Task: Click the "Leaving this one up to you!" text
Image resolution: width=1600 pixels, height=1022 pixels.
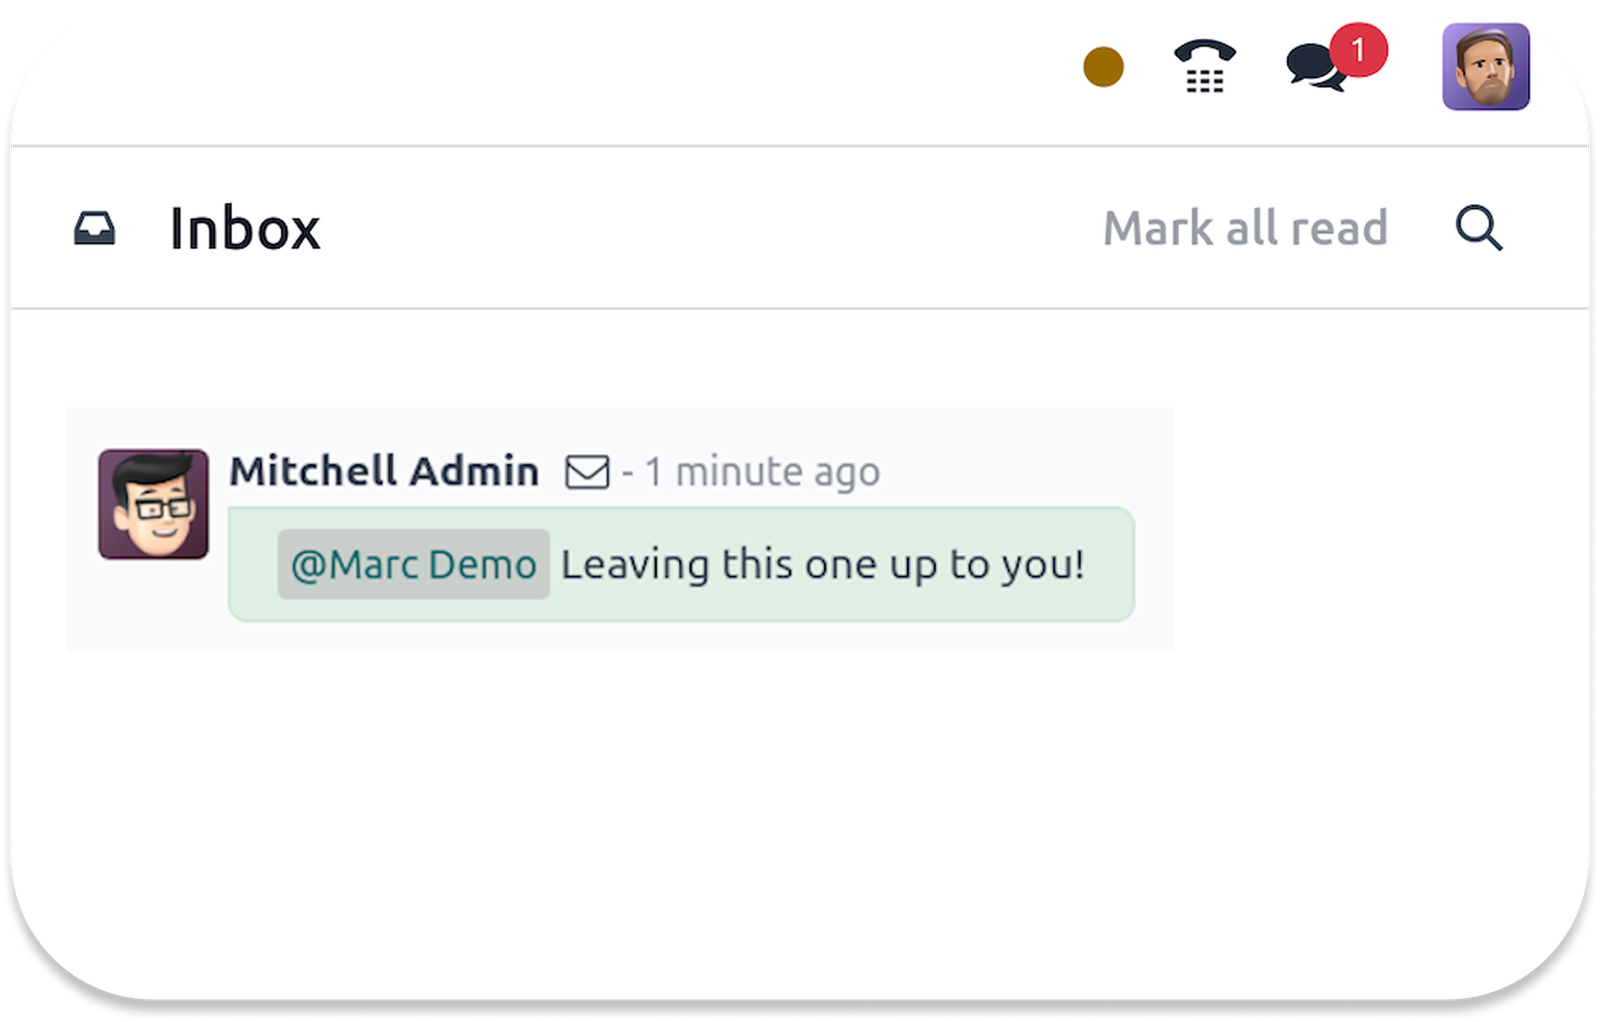Action: tap(822, 565)
